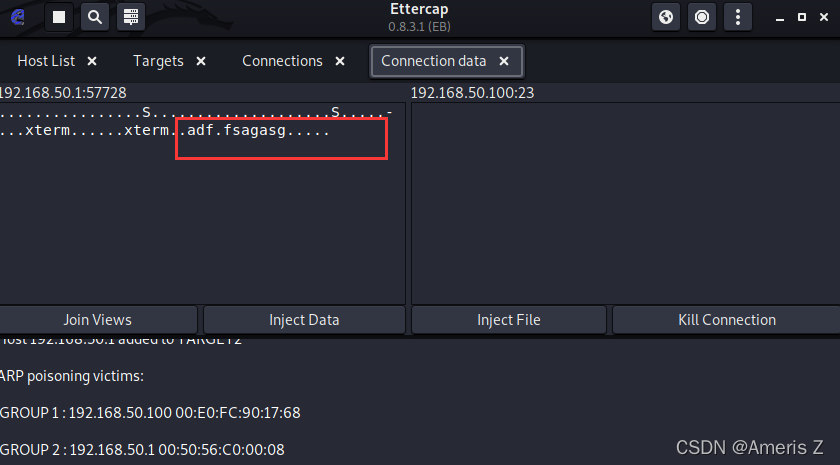This screenshot has width=840, height=465.
Task: Click the Ettercap logo icon
Action: (18, 17)
